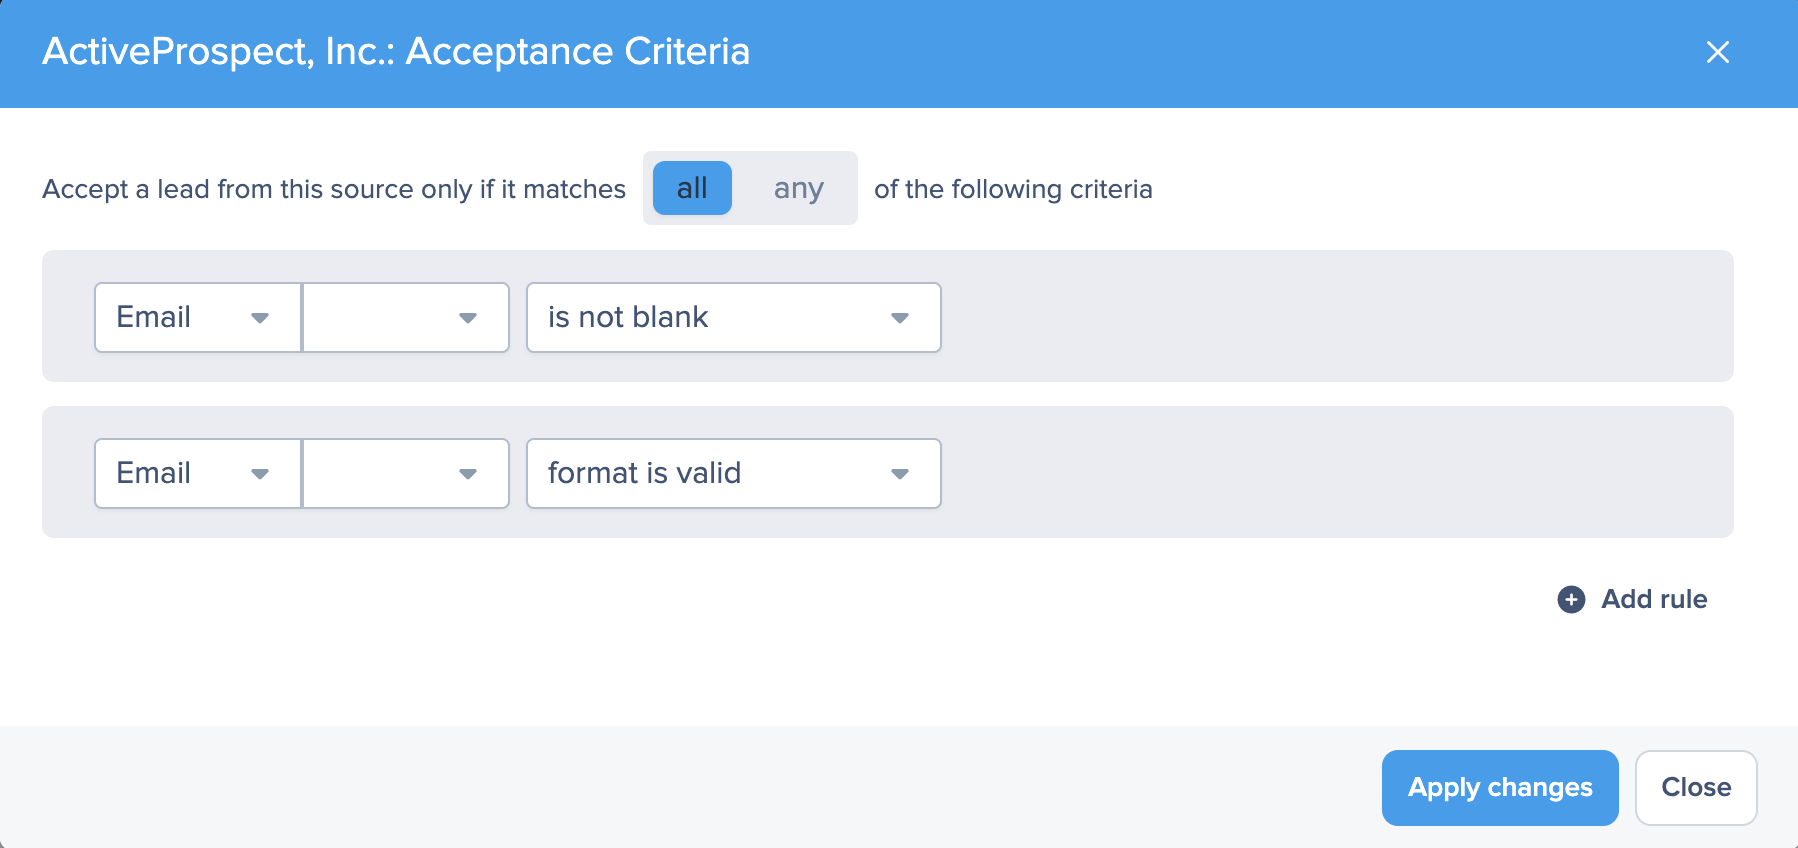The image size is (1798, 848).
Task: Click the caret arrow on "is not blank" dropdown
Action: (x=899, y=318)
